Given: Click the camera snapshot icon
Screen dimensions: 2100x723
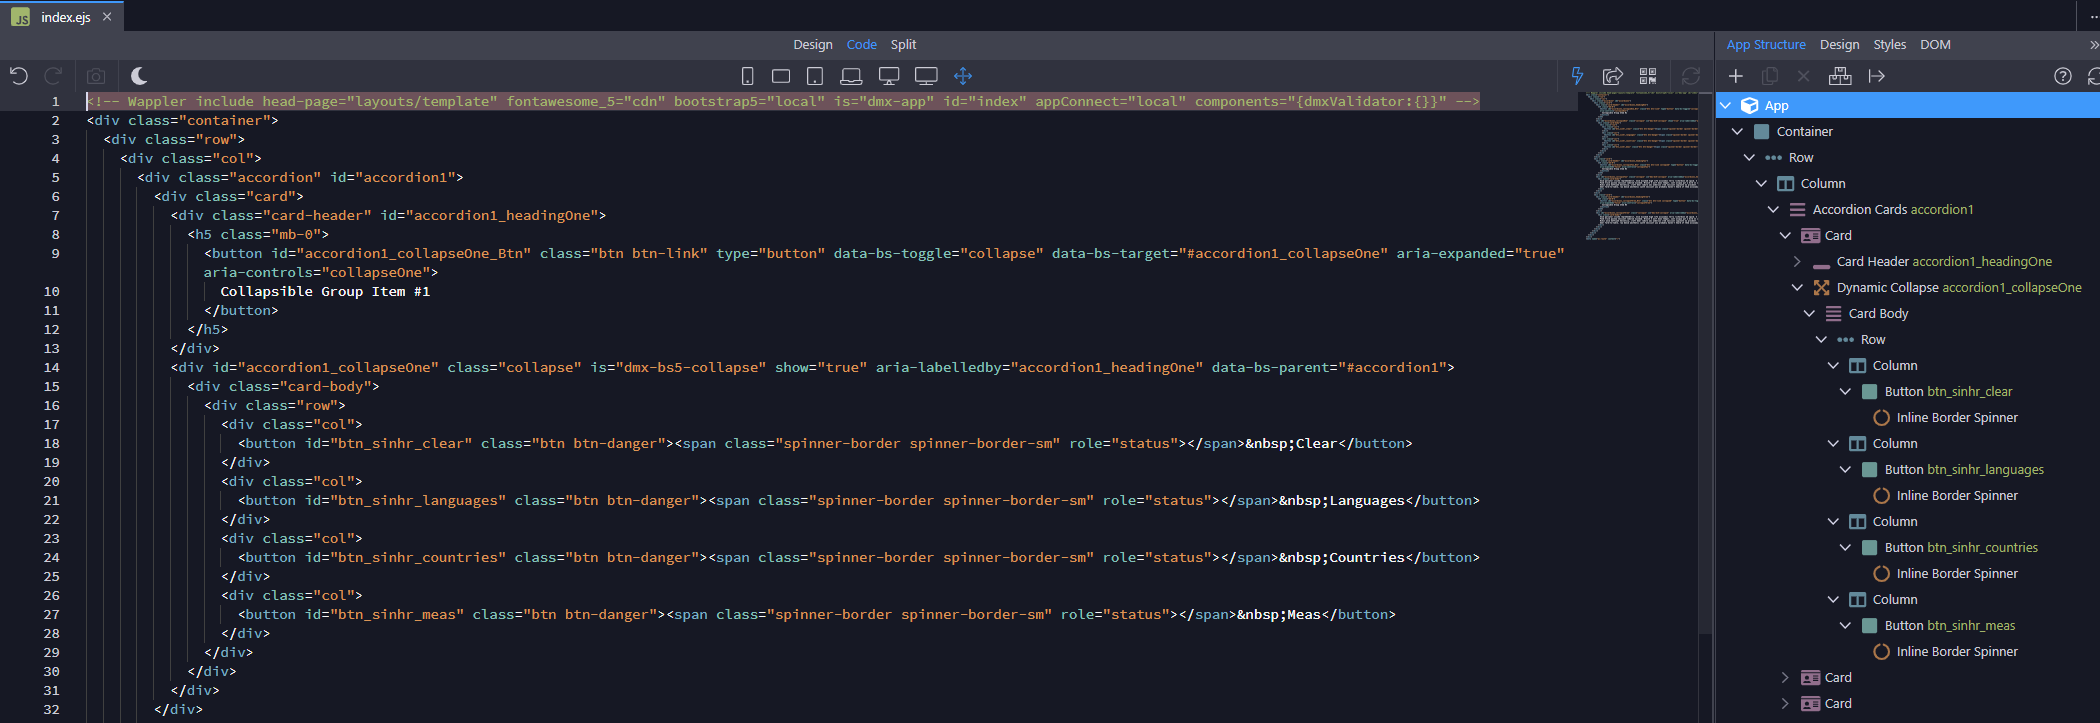Looking at the screenshot, I should 96,76.
